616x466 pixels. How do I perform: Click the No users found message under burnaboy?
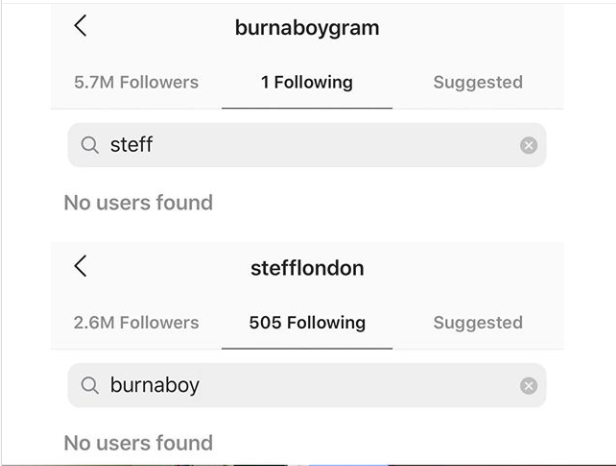pos(138,443)
